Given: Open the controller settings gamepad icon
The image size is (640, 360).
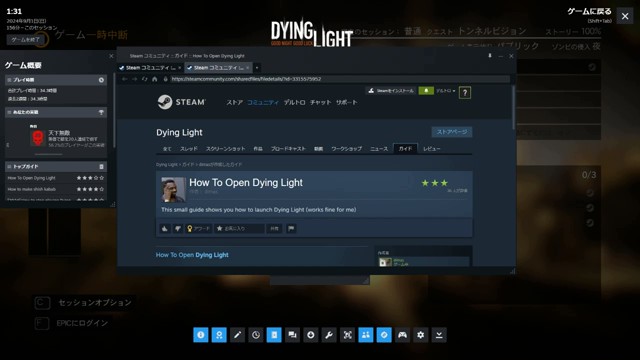Looking at the screenshot, I should point(402,335).
